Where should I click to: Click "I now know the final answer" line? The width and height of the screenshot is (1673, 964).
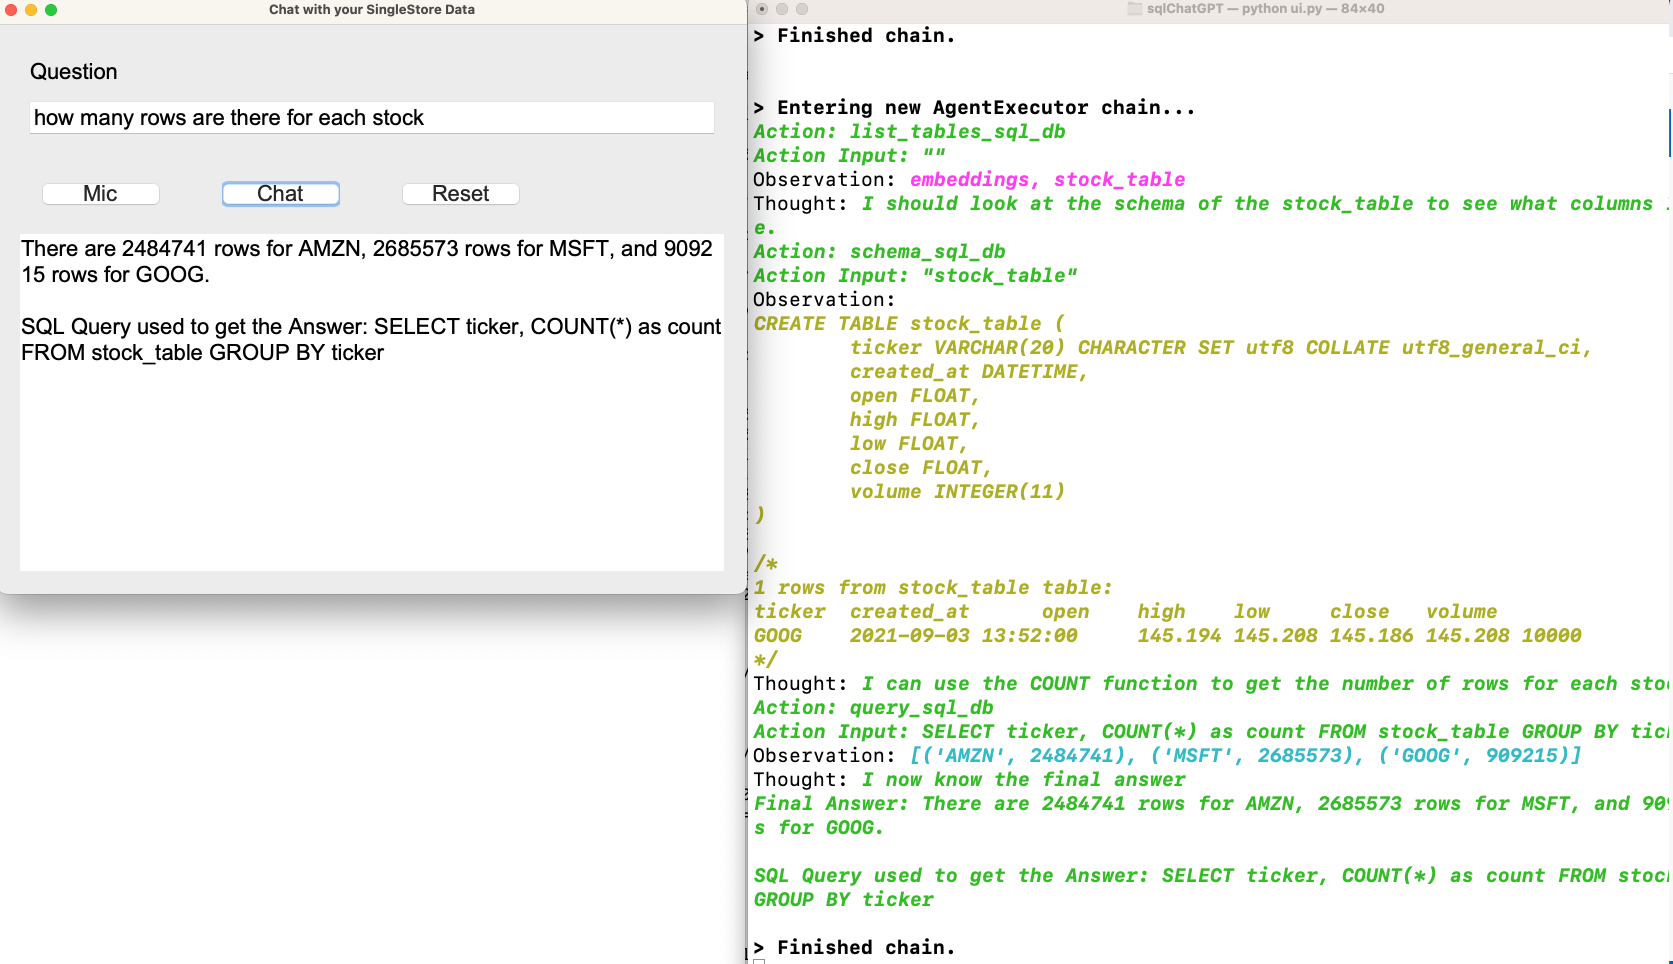1023,779
